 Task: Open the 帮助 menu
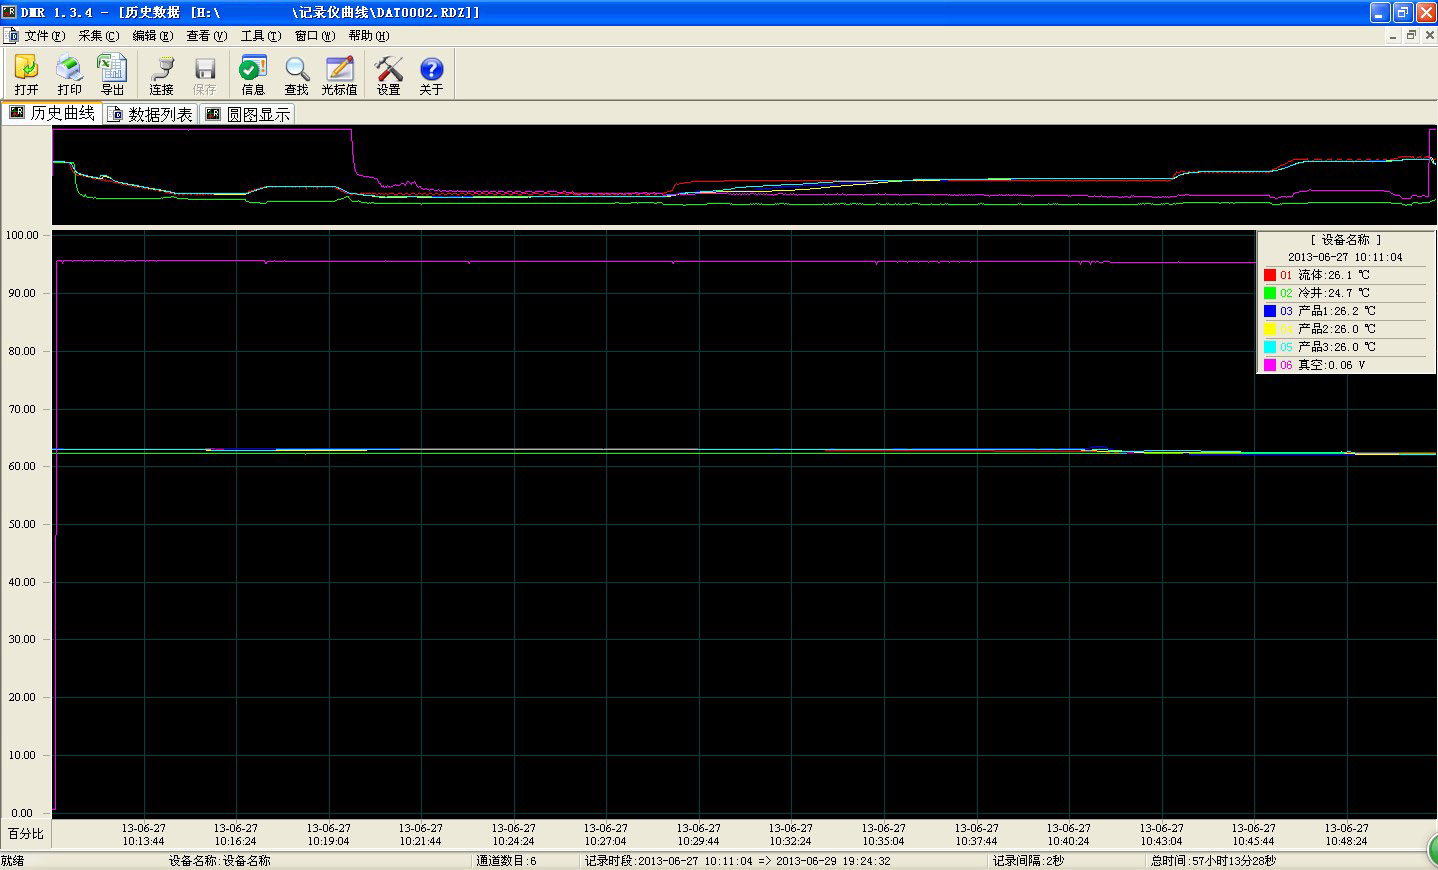point(369,35)
